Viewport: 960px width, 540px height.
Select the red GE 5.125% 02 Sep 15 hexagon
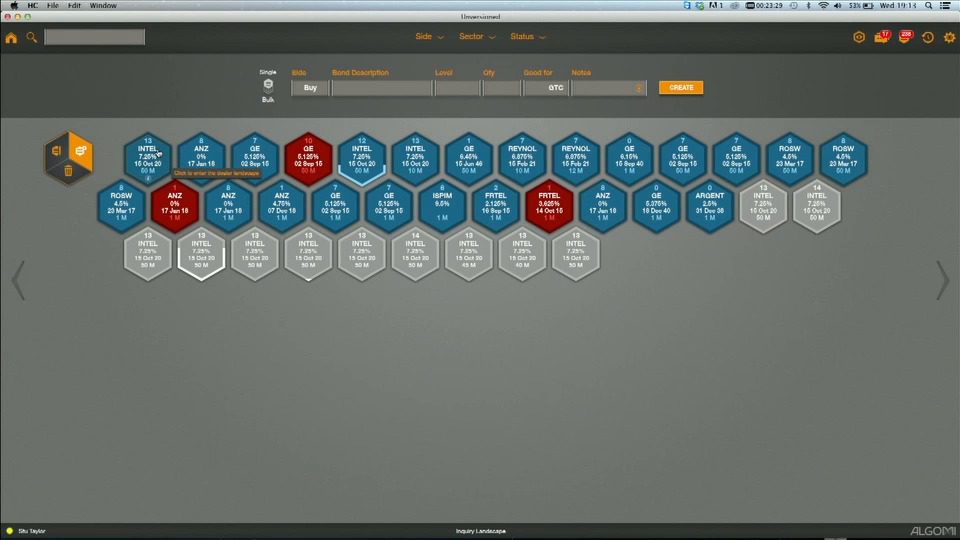coord(309,158)
